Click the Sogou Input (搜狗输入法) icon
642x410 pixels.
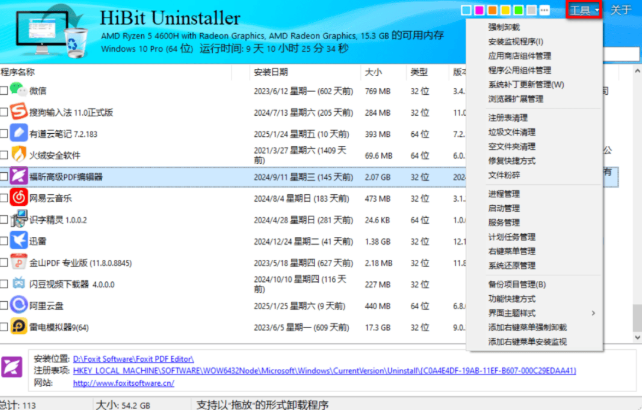coord(19,112)
